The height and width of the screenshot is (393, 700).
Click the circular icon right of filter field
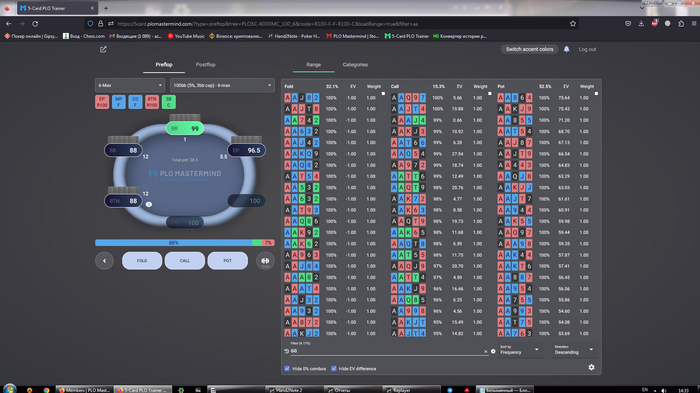point(493,351)
